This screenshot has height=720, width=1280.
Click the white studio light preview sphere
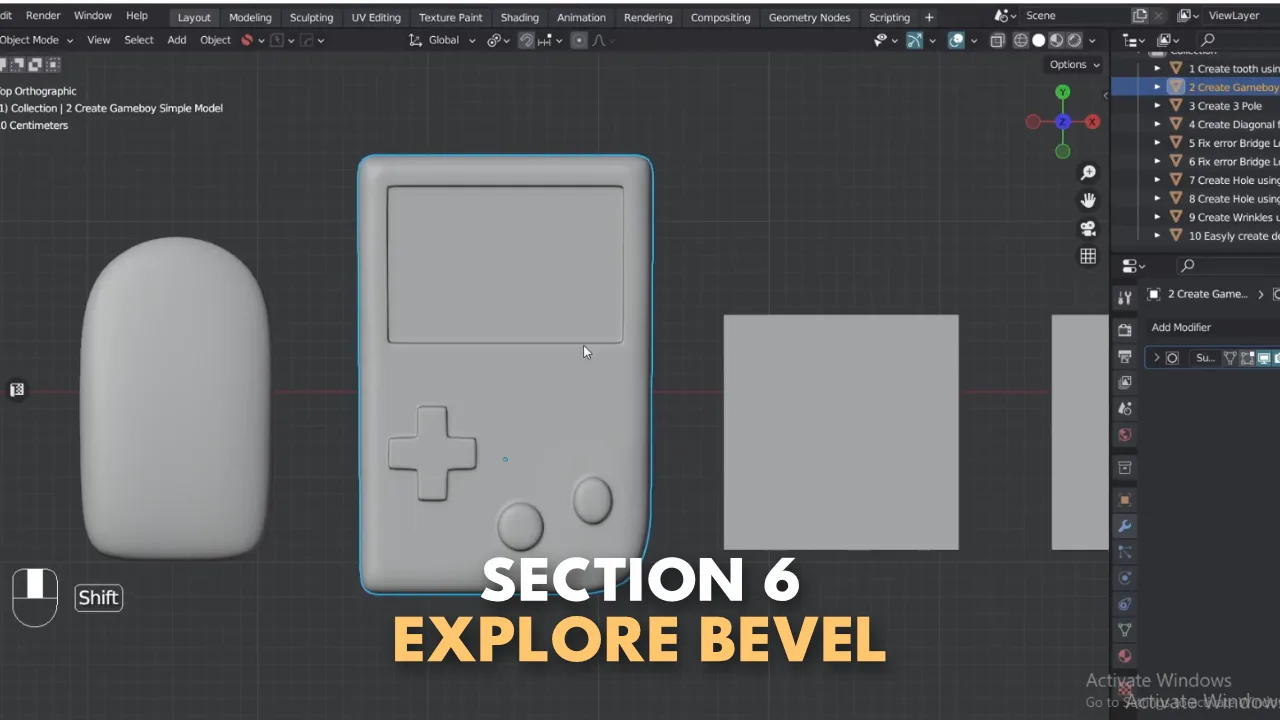(x=1039, y=40)
